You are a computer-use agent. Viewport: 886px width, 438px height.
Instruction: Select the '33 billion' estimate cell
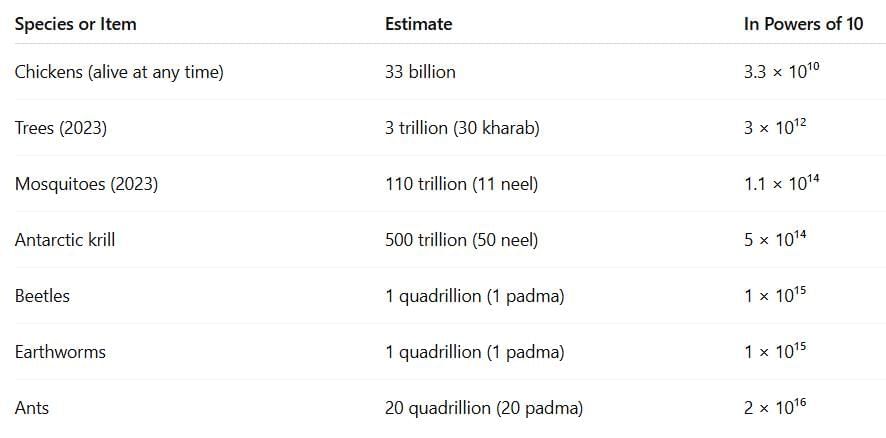(x=420, y=72)
